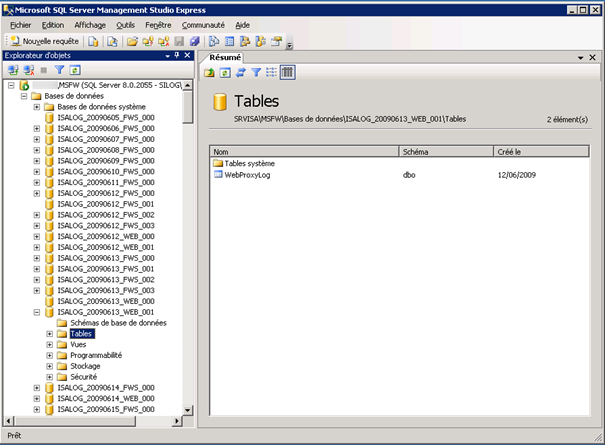Viewport: 605px width, 445px height.
Task: Select the Résumé tab
Action: (225, 58)
